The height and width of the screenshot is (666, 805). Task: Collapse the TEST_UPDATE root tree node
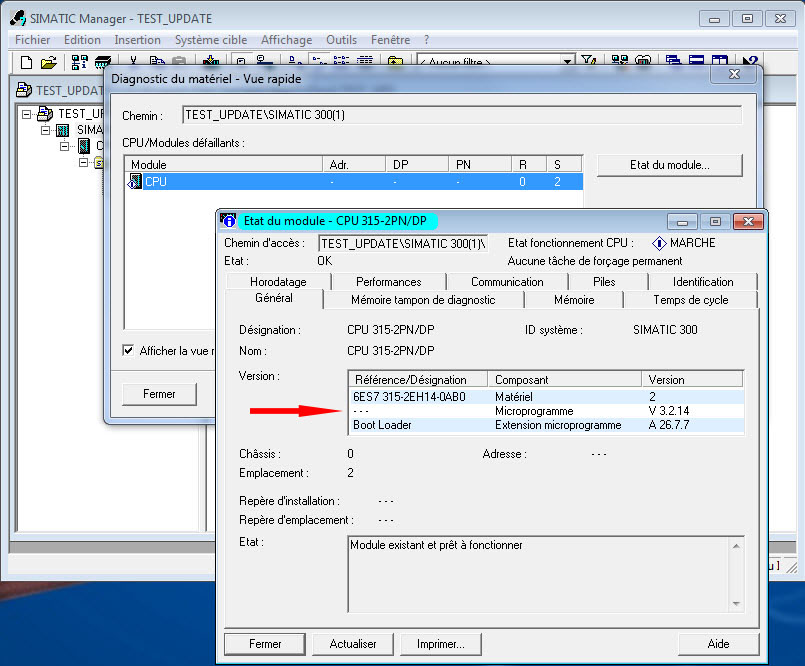pyautogui.click(x=26, y=114)
